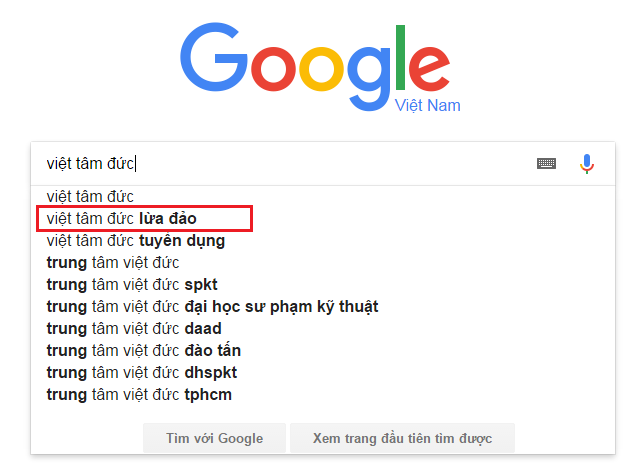The height and width of the screenshot is (468, 630).
Task: Place cursor in typed query "việt tâm đức"
Action: click(90, 163)
